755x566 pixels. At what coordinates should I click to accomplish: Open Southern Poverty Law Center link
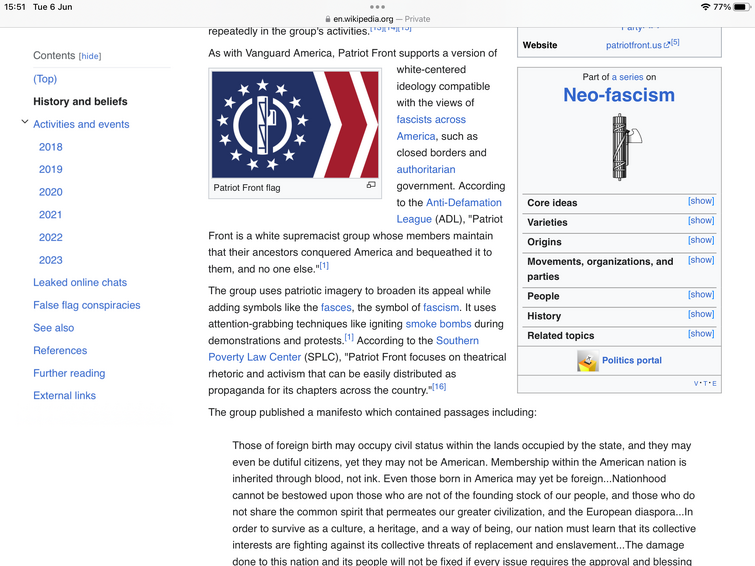343,349
